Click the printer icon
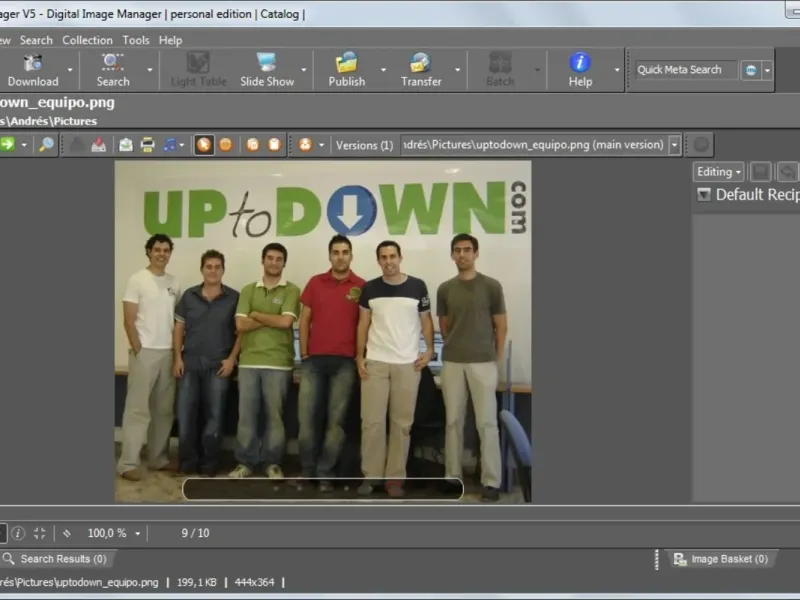800x600 pixels. click(x=147, y=145)
